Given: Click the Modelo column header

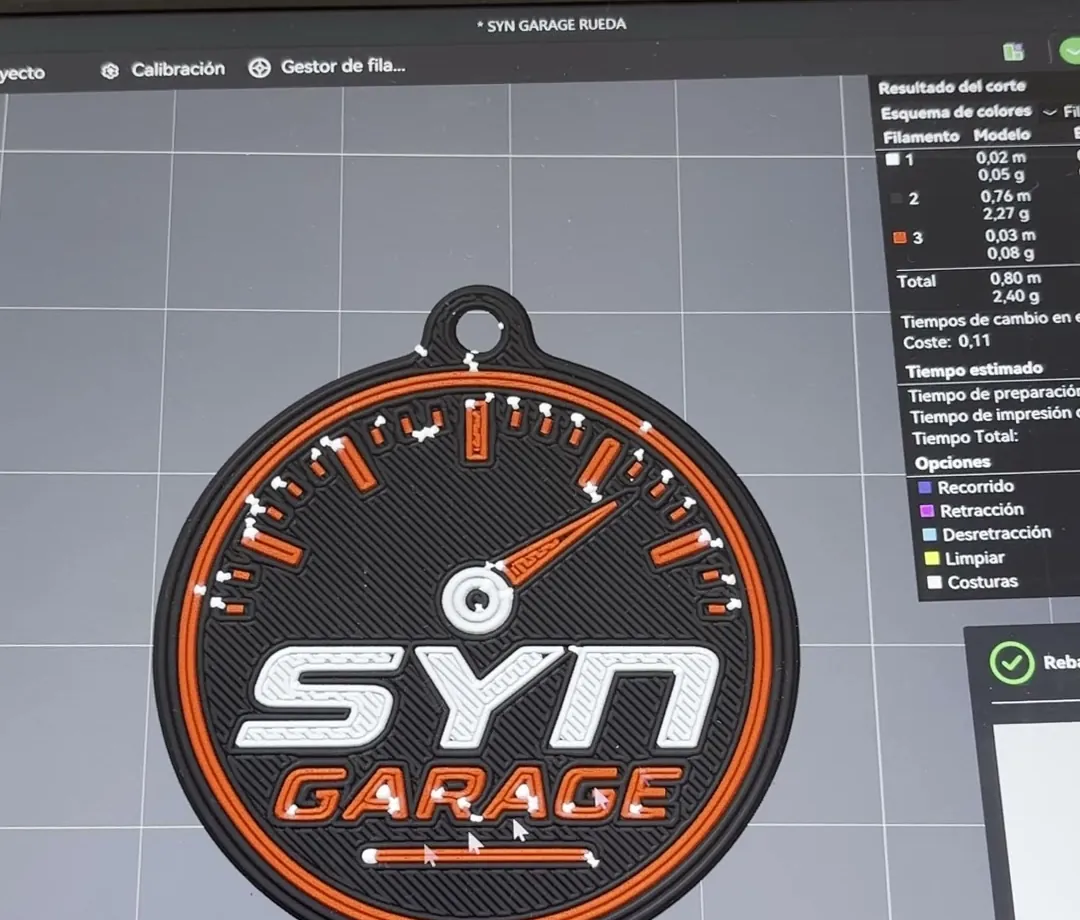Looking at the screenshot, I should 1002,134.
